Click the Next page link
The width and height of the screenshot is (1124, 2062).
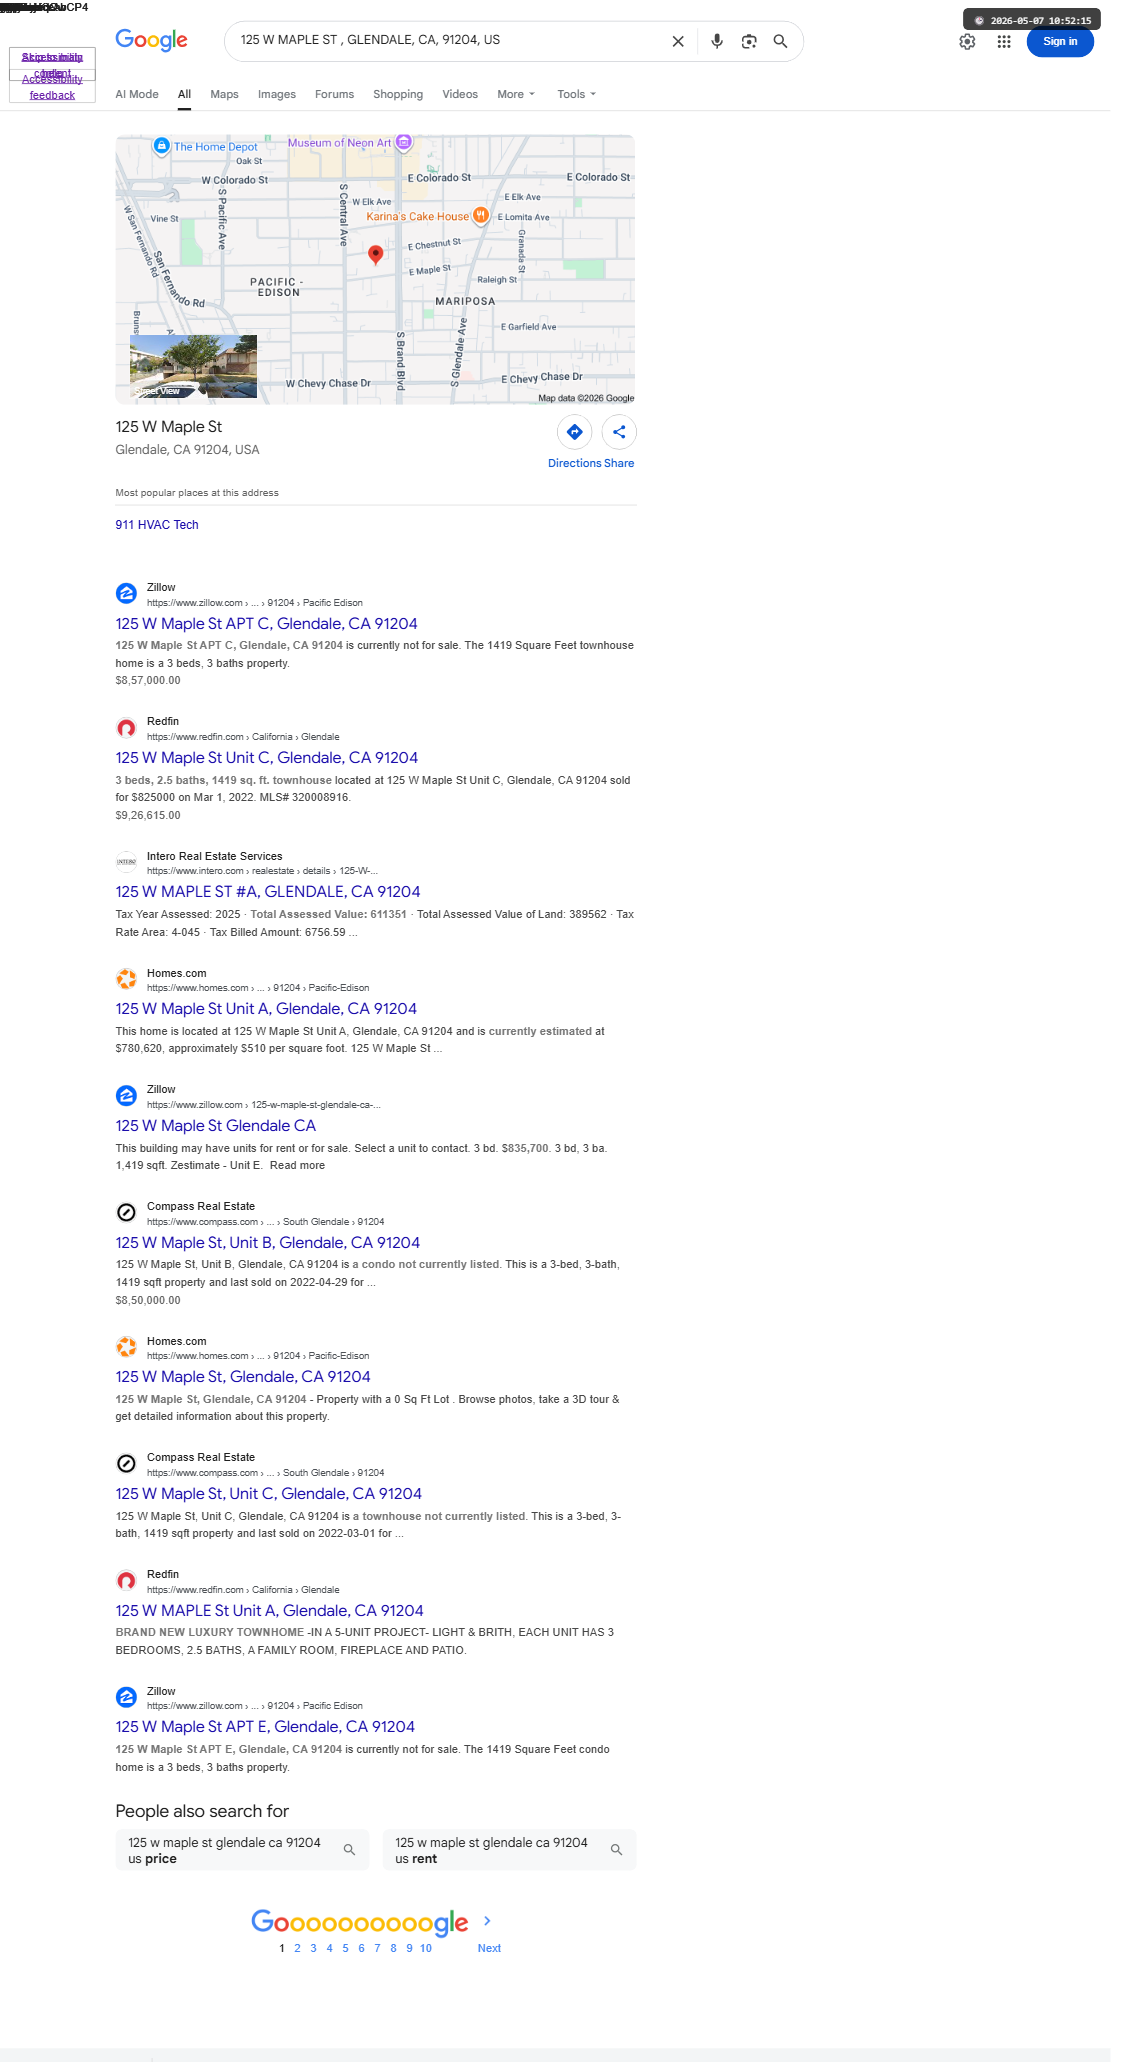pos(489,1948)
